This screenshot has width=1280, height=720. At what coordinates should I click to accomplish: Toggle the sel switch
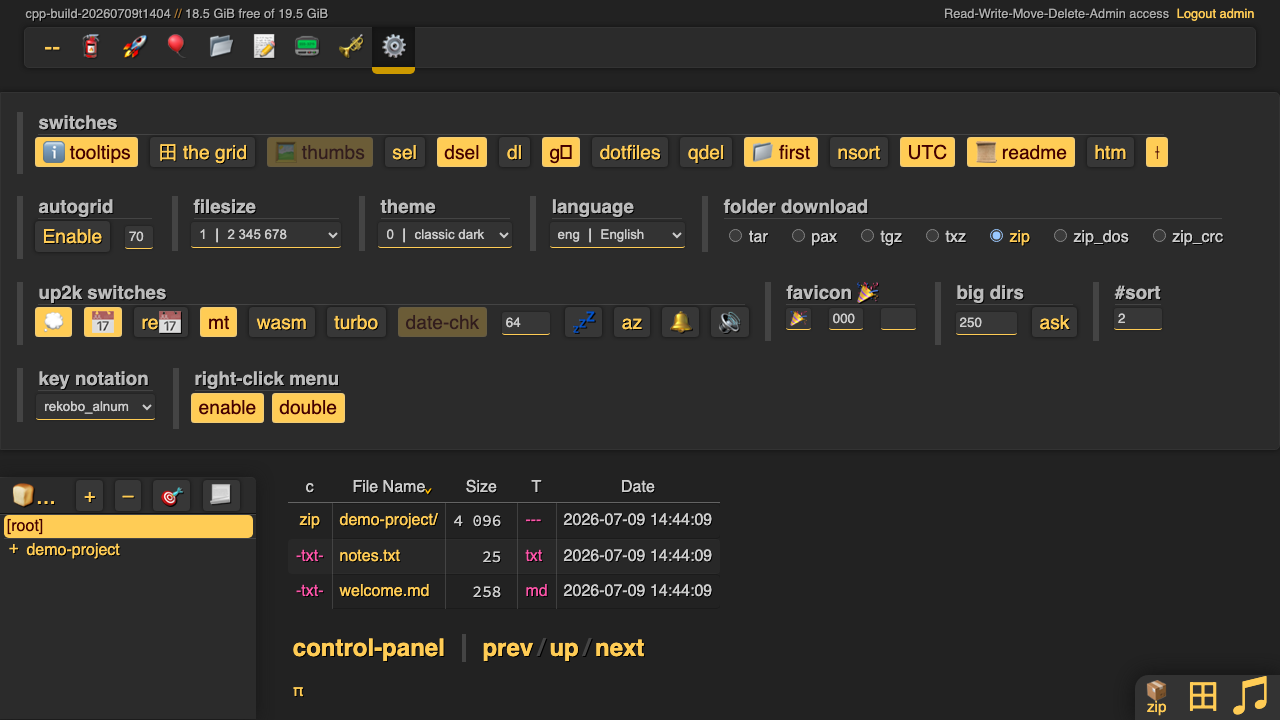(x=404, y=152)
